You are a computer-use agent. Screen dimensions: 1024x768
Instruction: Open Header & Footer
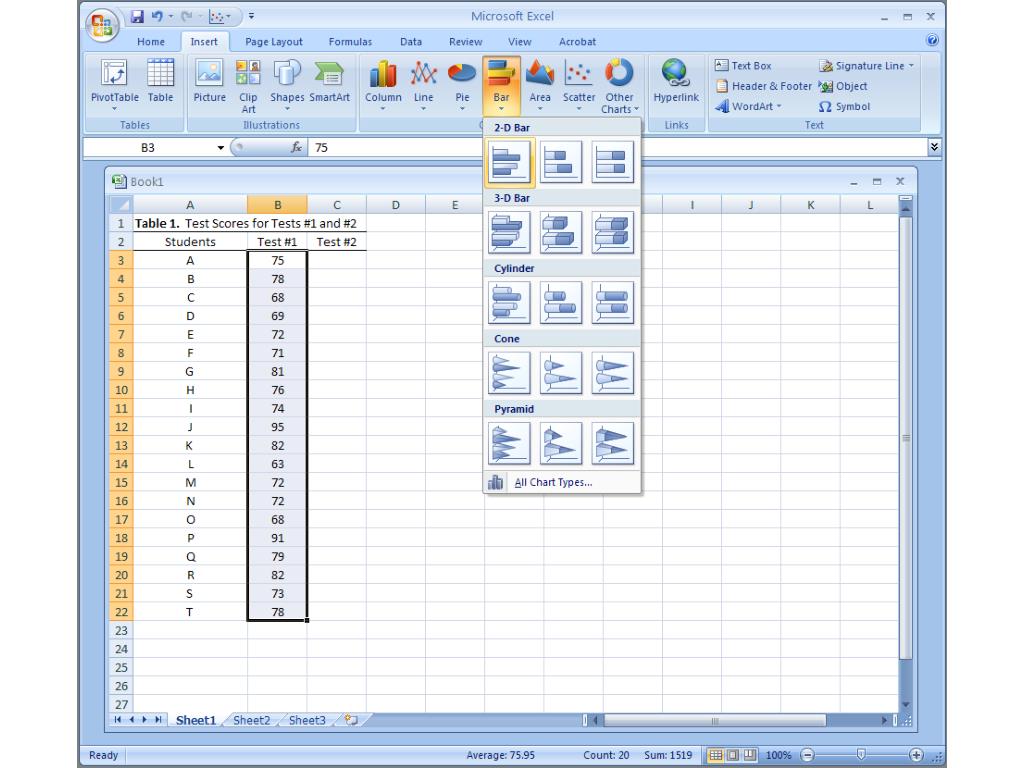763,86
